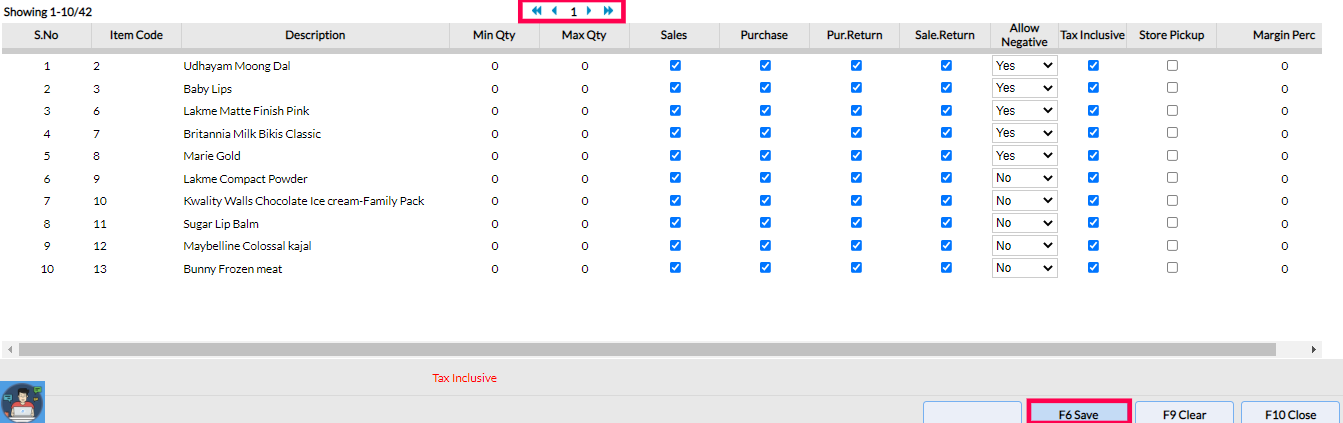1343x423 pixels.
Task: Go to the next page arrow
Action: click(x=590, y=11)
